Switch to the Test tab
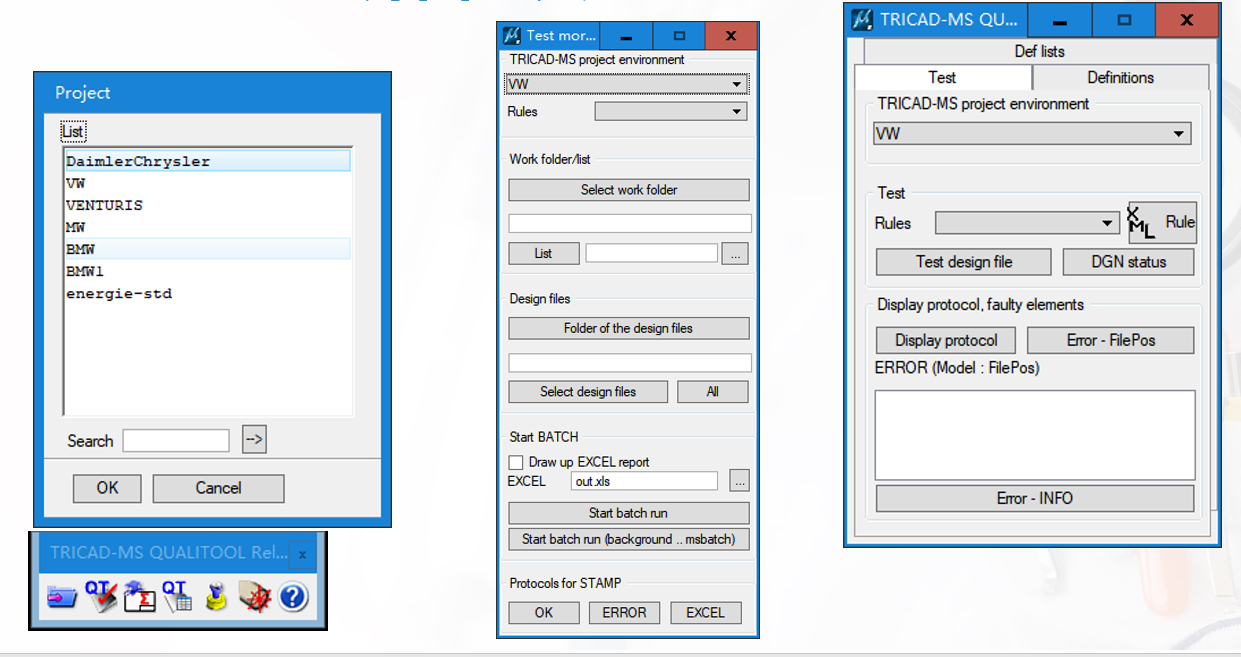This screenshot has width=1241, height=657. click(942, 77)
